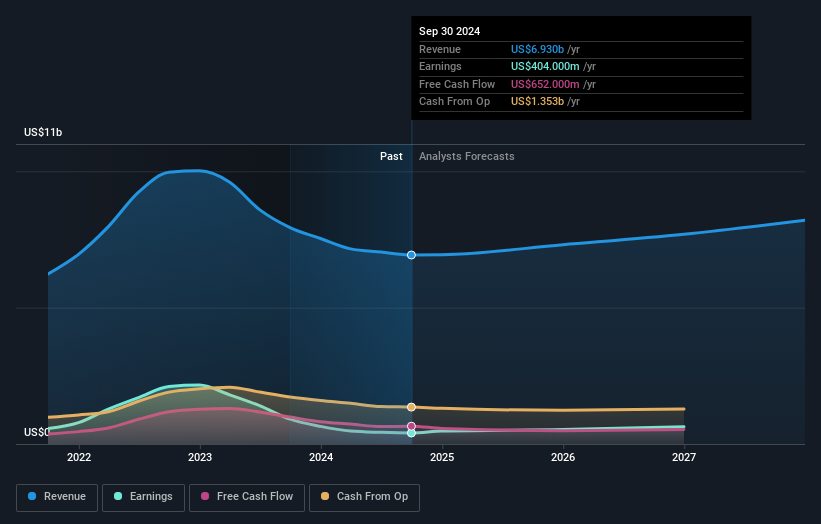The height and width of the screenshot is (524, 821).
Task: Click the 2023 x-axis label
Action: [200, 457]
